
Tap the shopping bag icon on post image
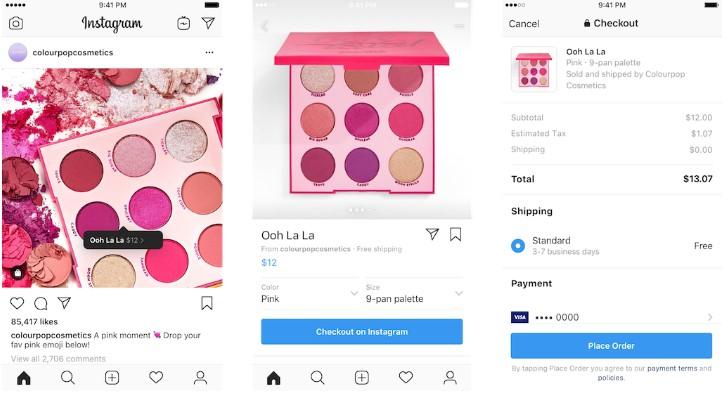(18, 273)
